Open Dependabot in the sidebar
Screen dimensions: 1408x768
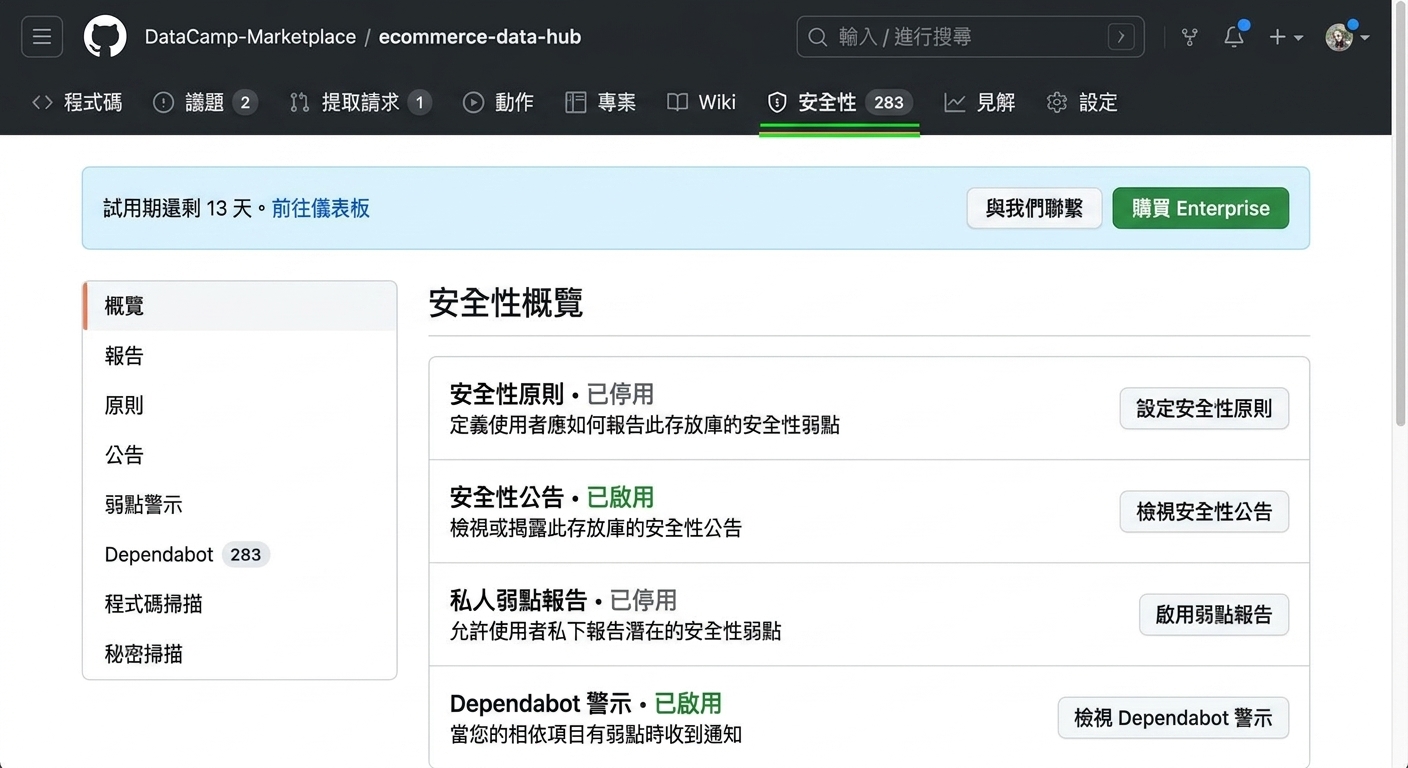coord(240,554)
